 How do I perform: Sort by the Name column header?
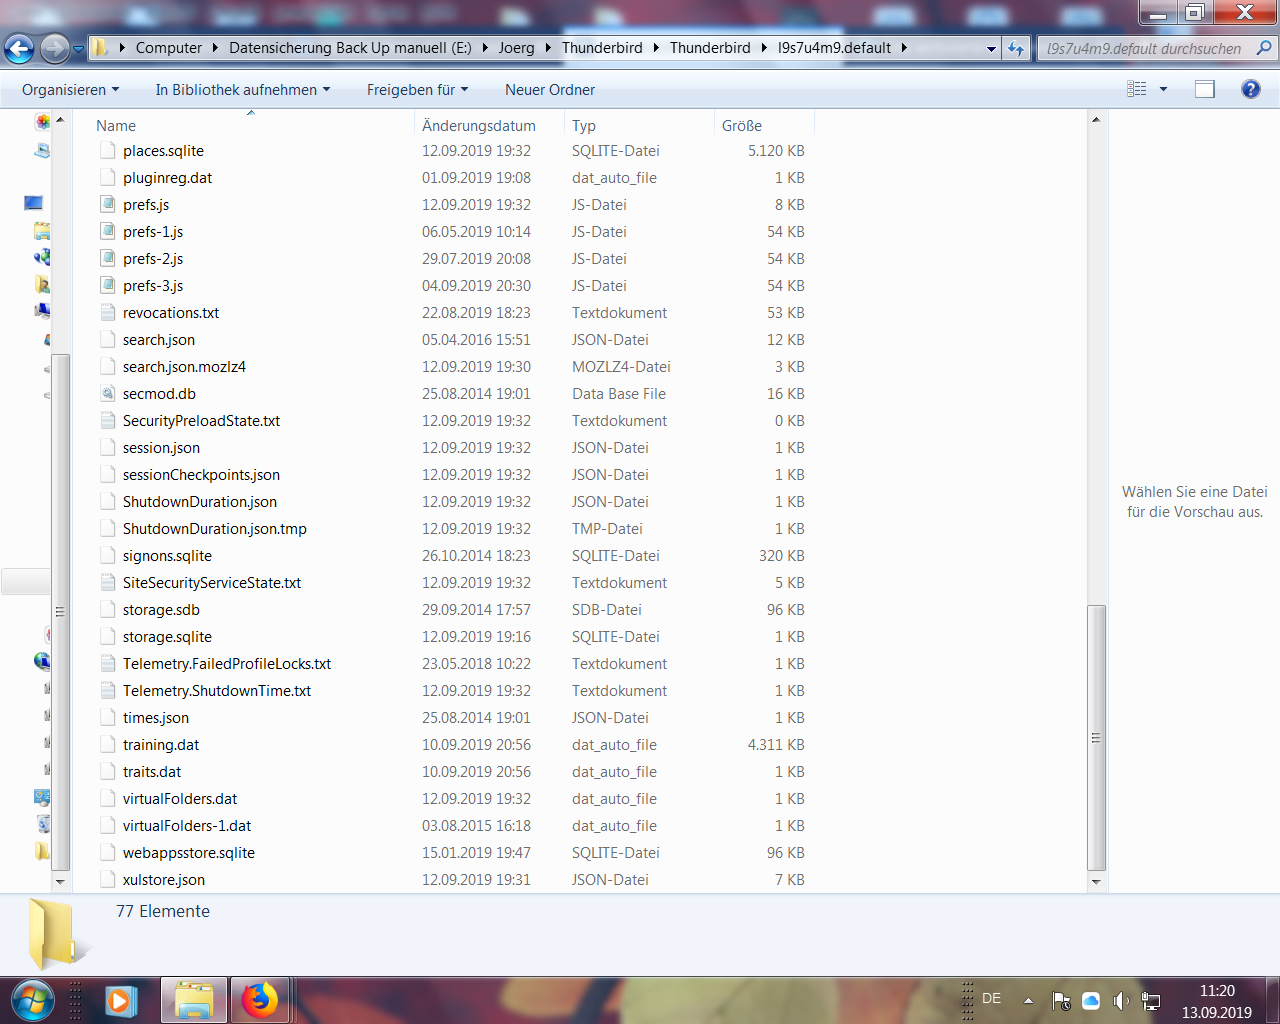pyautogui.click(x=252, y=125)
